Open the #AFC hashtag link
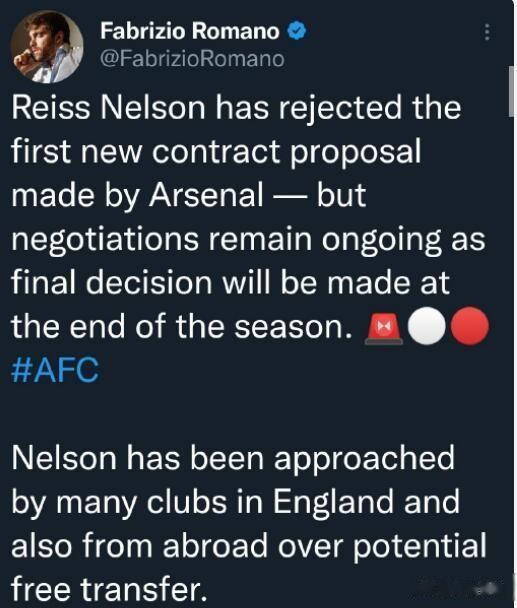This screenshot has height=608, width=517. click(x=55, y=370)
